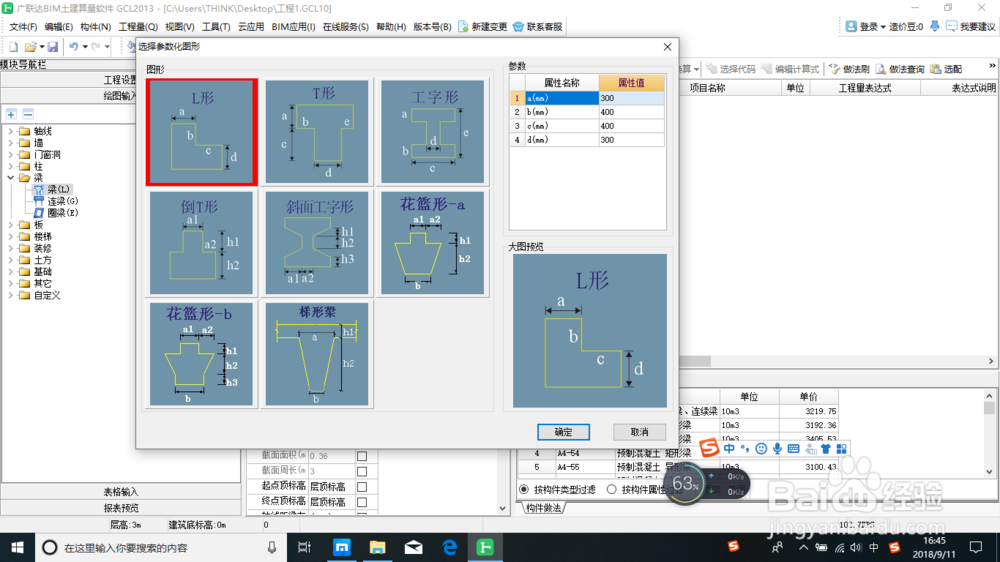
Task: Tick the 终点顶标高 row checkbox
Action: [362, 502]
